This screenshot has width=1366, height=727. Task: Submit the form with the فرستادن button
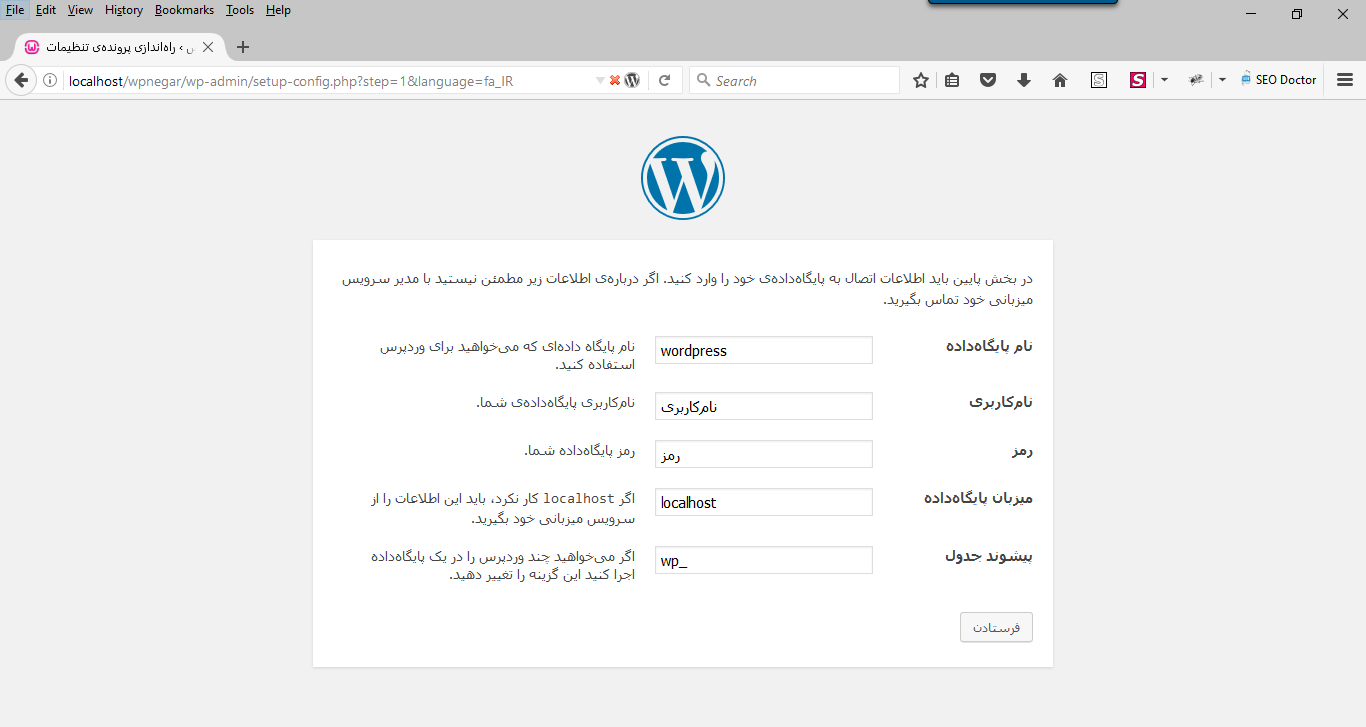(x=996, y=627)
